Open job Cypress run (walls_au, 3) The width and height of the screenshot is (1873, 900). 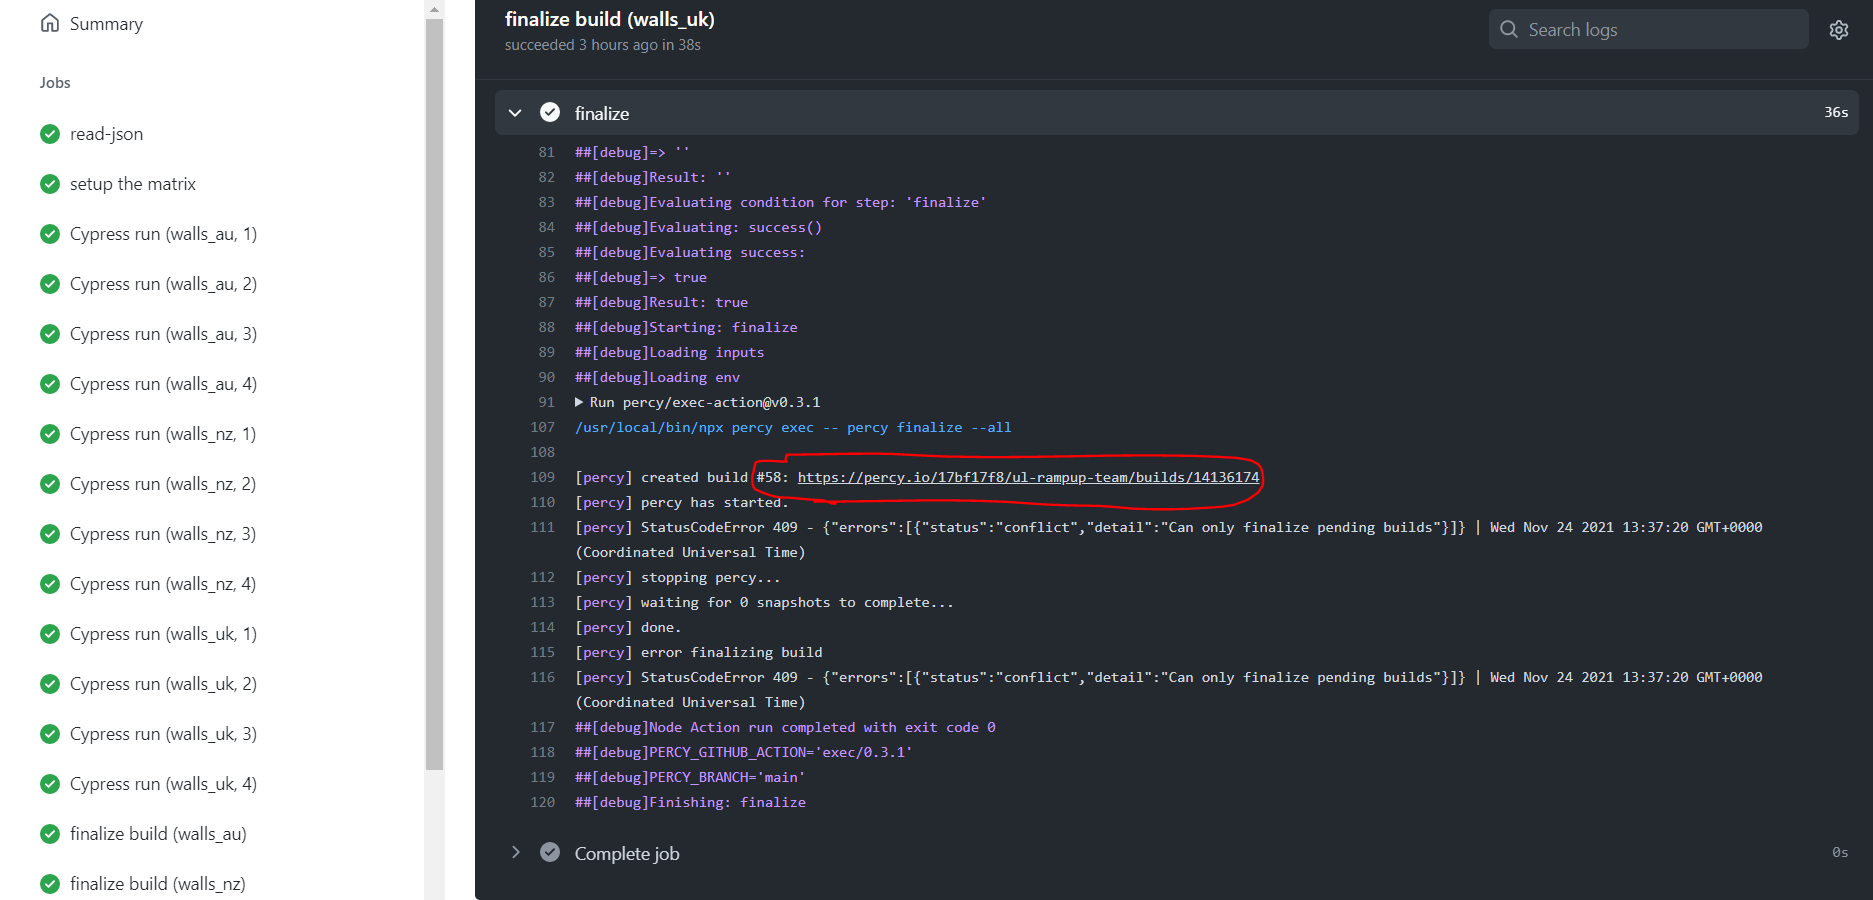click(x=163, y=334)
